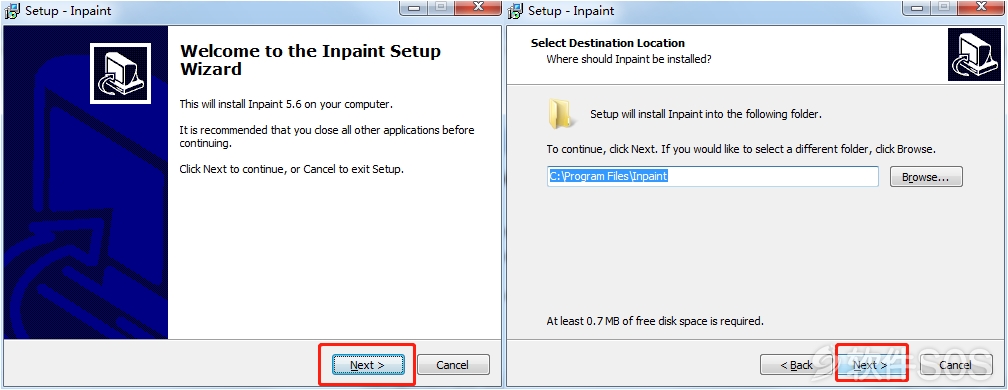Viewport: 1008px width, 390px height.
Task: Maximize the left Setup - Inpaint window
Action: point(441,7)
